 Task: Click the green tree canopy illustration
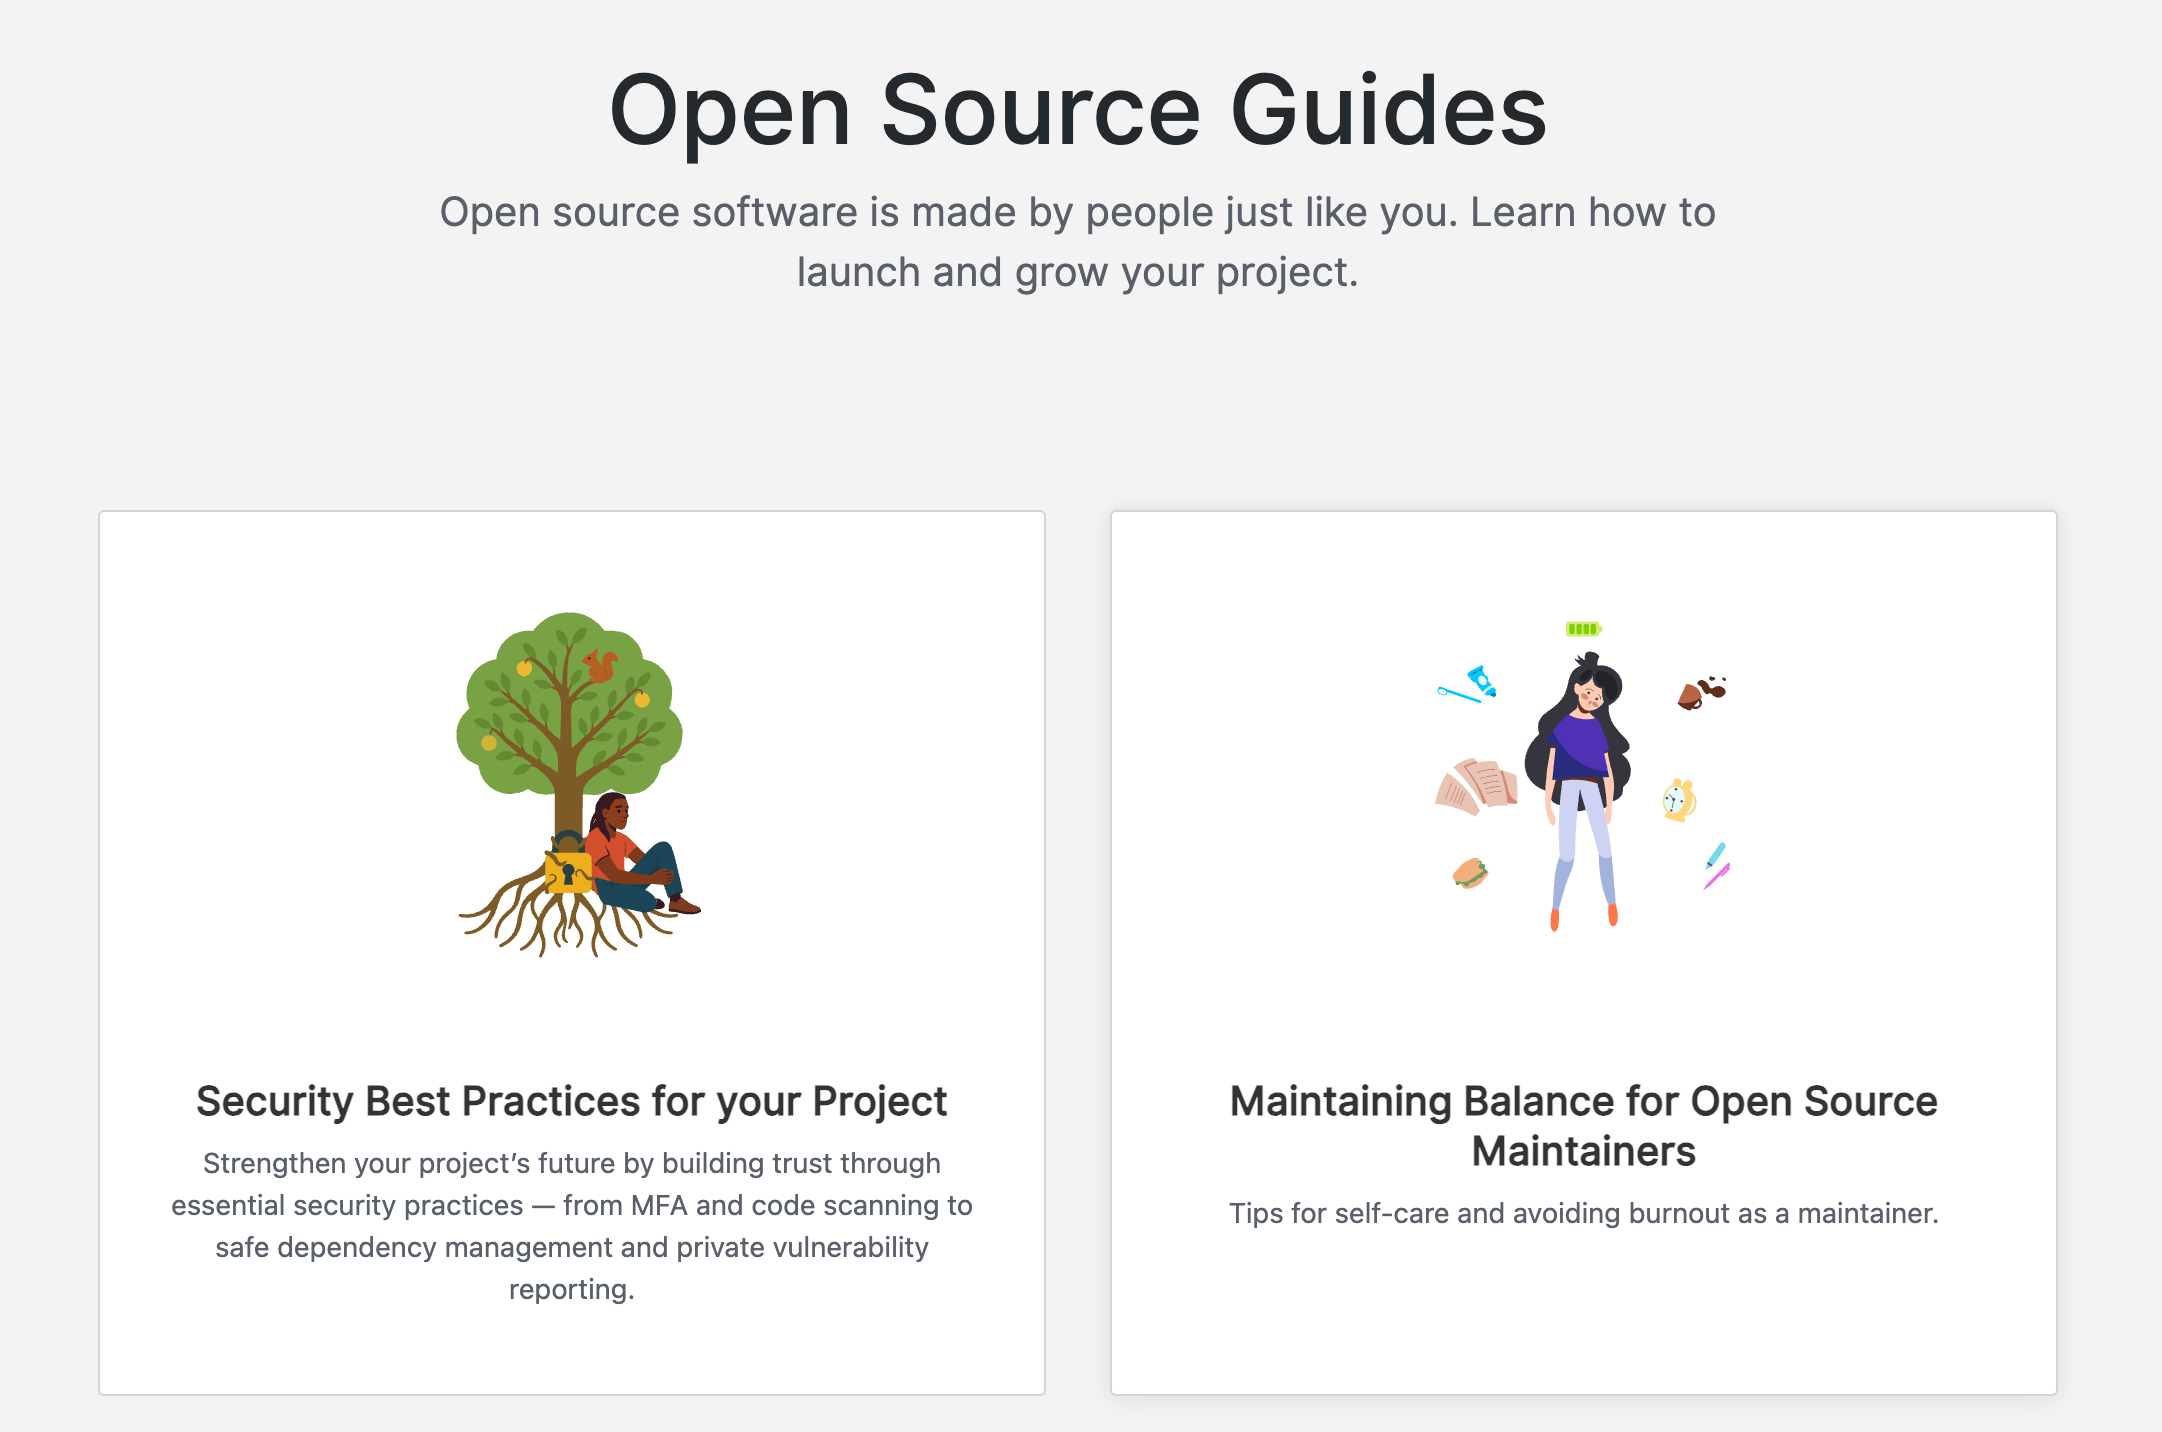(x=569, y=700)
